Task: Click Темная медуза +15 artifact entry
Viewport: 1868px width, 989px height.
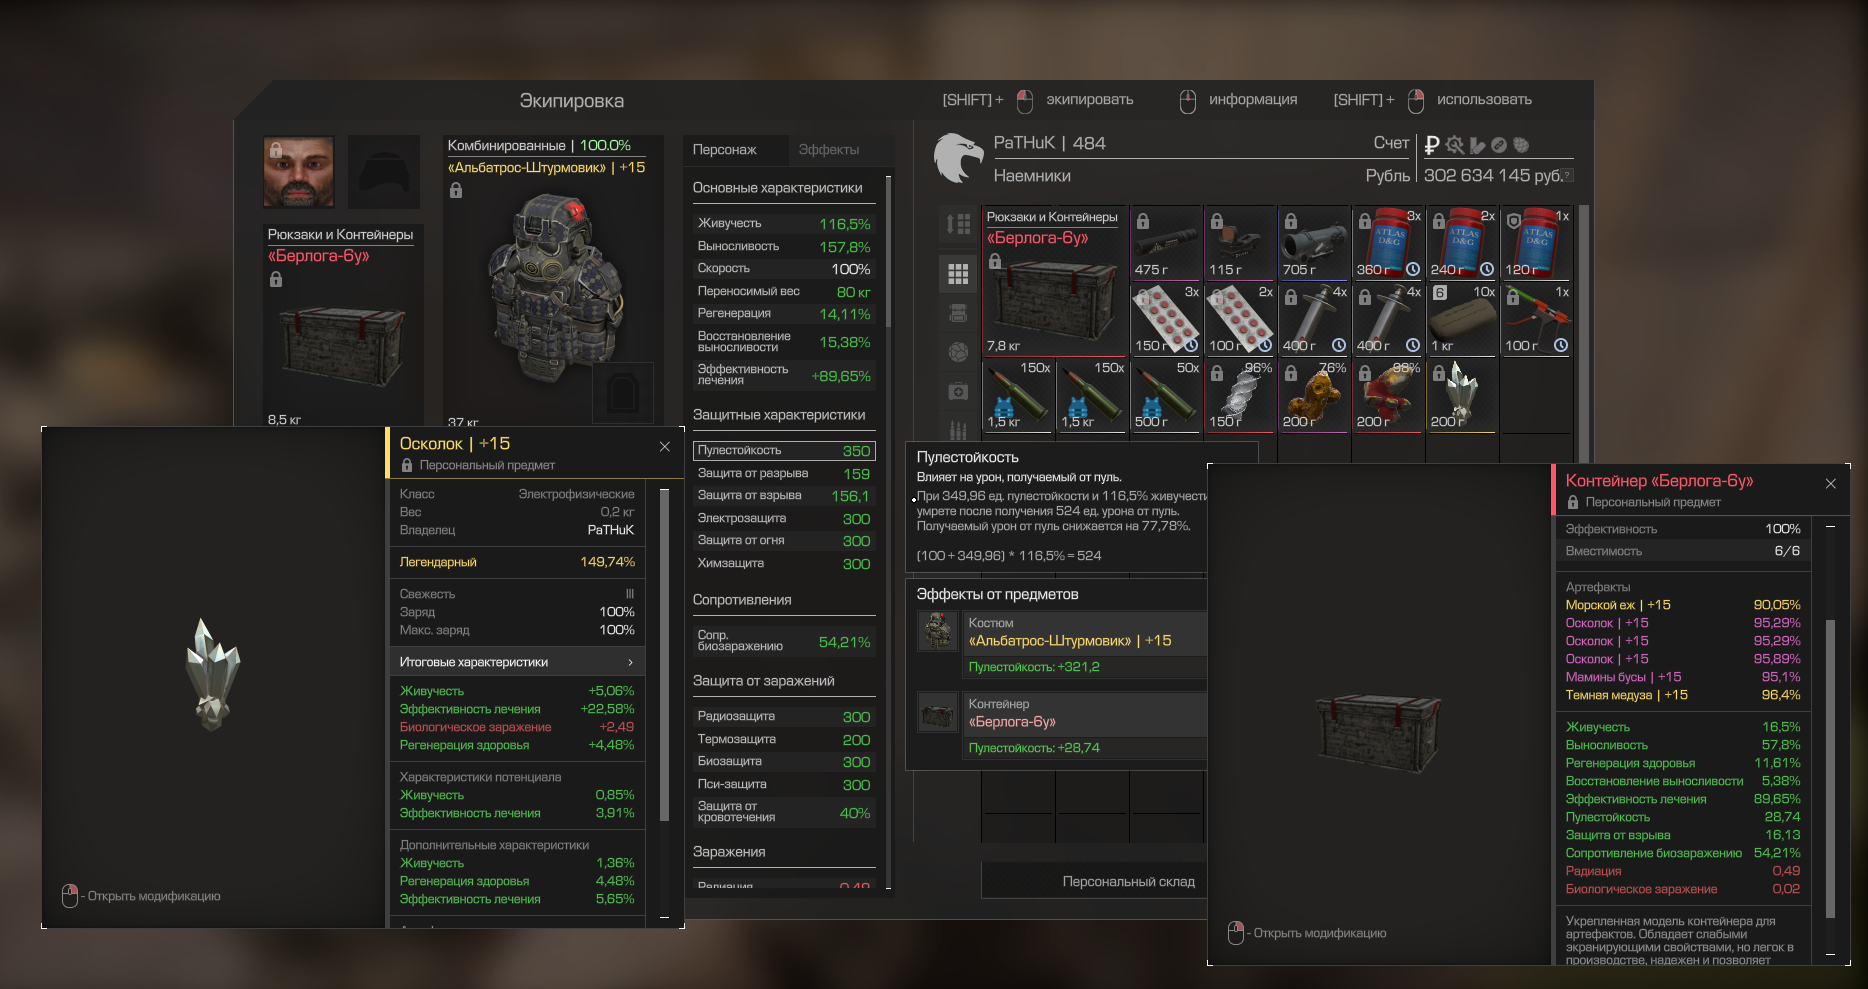Action: 1683,695
